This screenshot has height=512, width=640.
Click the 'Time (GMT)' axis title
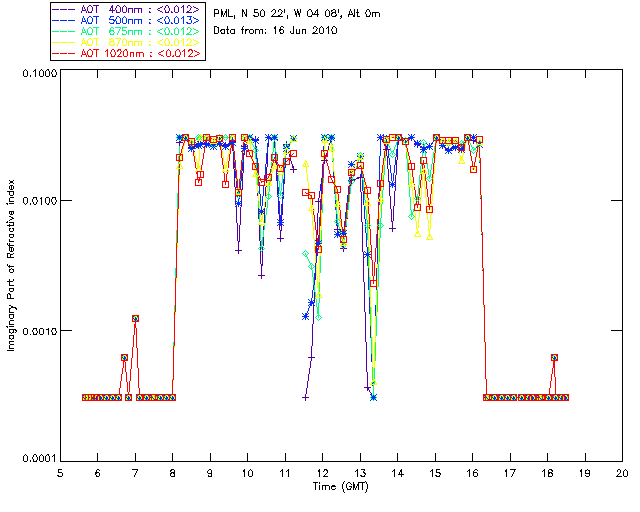[341, 487]
